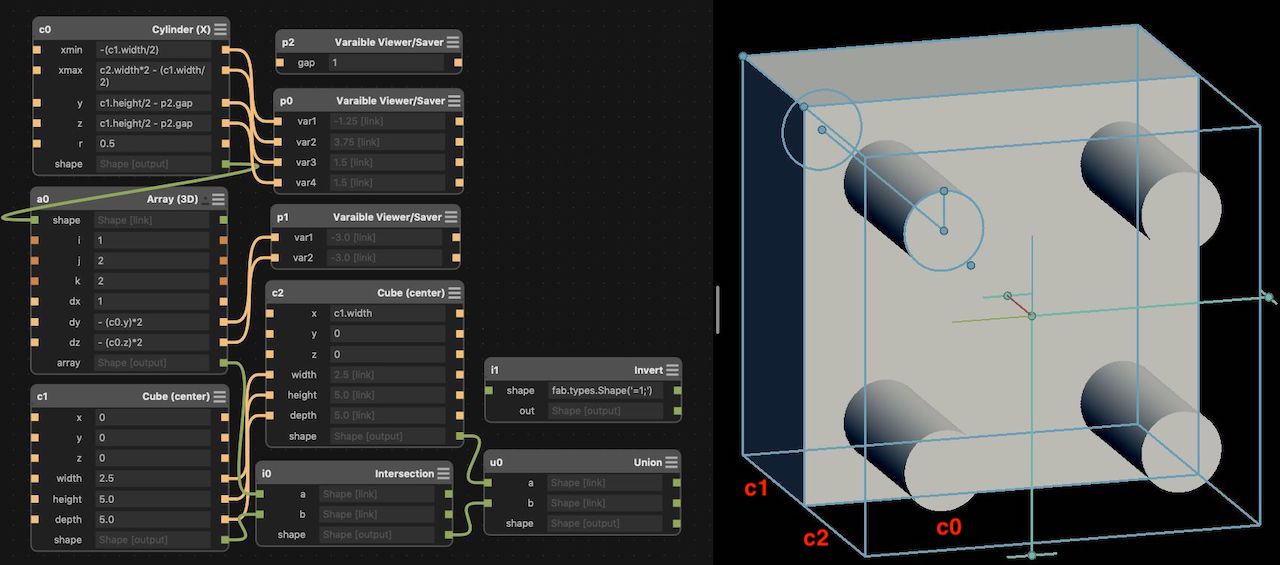Edit the c0 r field value 0.5
The width and height of the screenshot is (1280, 565).
pos(153,144)
